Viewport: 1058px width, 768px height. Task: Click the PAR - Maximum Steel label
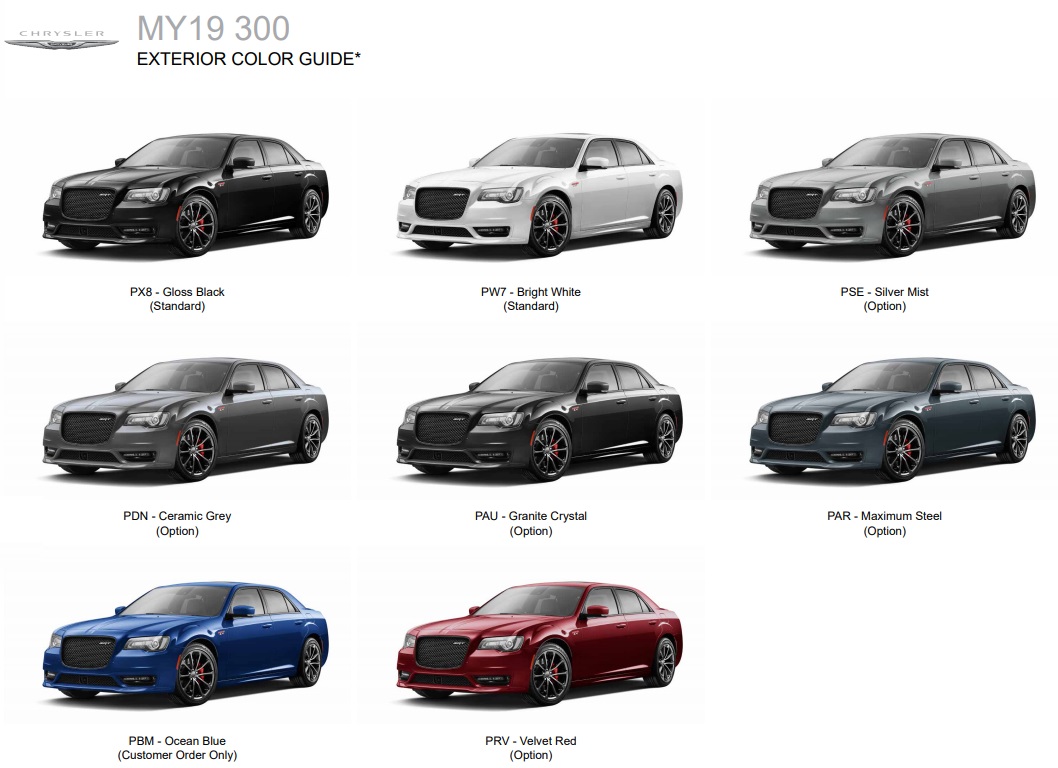point(884,516)
